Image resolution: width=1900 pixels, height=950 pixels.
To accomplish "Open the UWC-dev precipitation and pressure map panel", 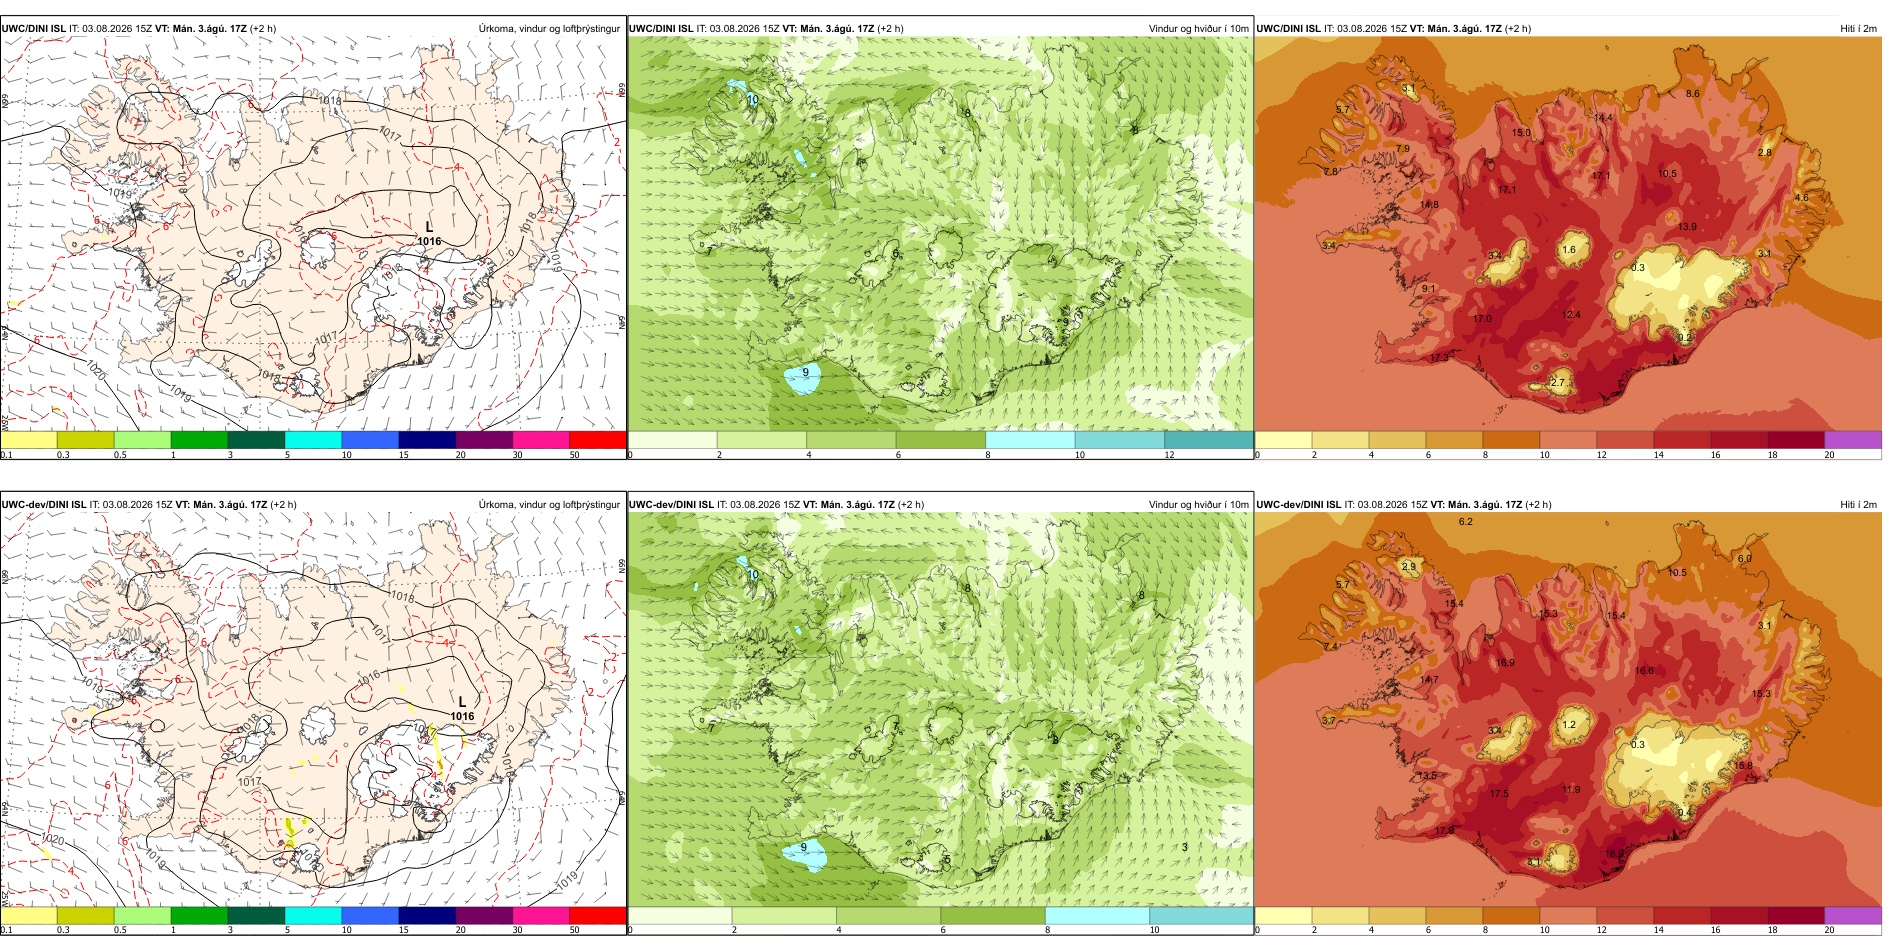I will (x=313, y=710).
